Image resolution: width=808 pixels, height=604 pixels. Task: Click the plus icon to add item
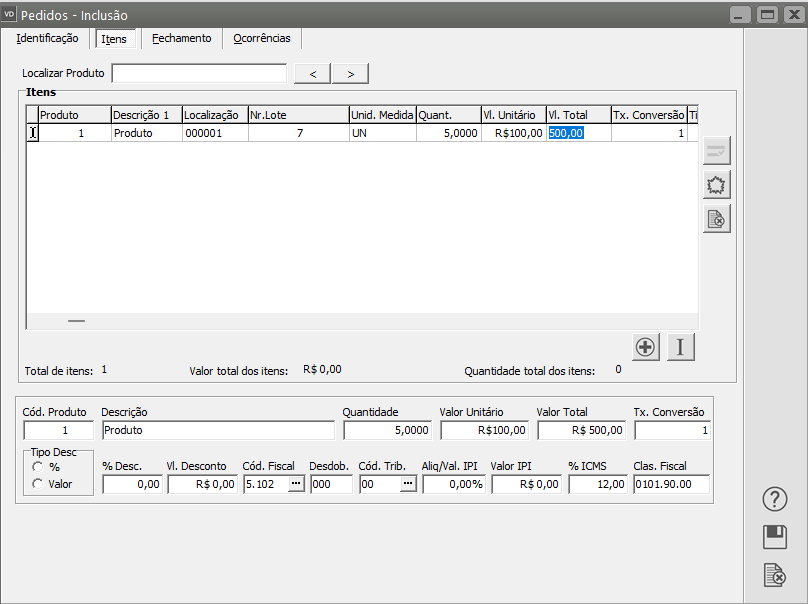point(646,347)
